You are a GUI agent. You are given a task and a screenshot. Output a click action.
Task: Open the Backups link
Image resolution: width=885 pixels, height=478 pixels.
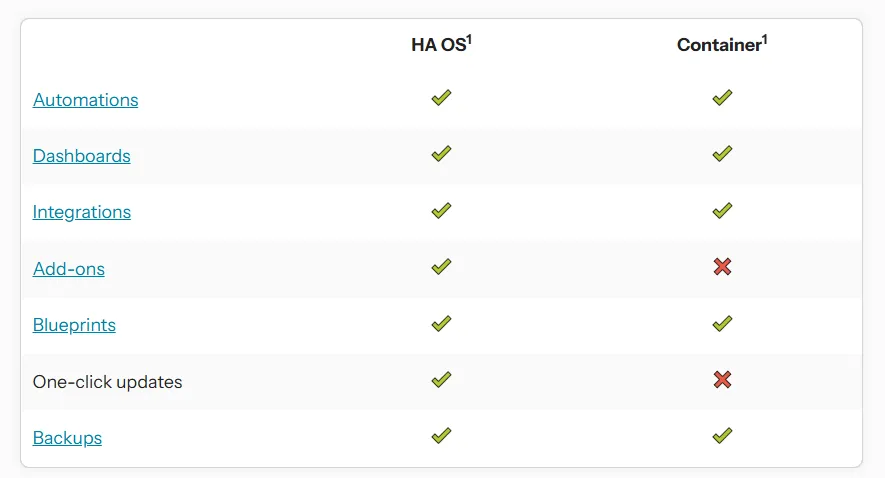pos(67,438)
